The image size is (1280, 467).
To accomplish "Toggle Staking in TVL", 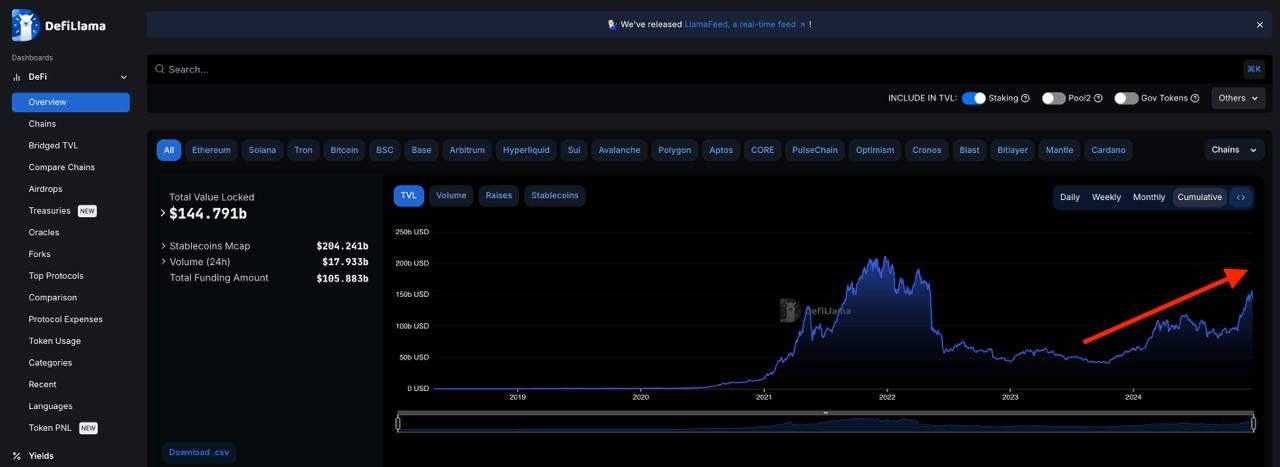I will [973, 98].
